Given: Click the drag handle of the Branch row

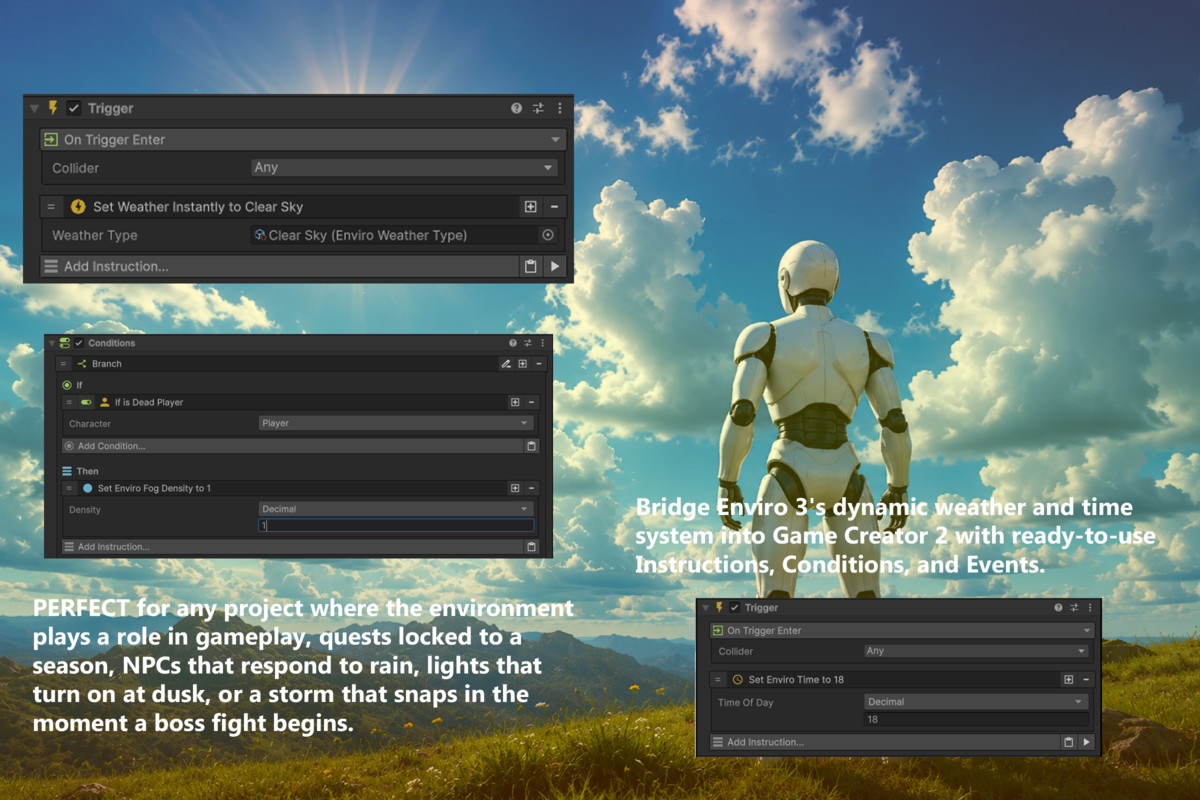Looking at the screenshot, I should (63, 364).
